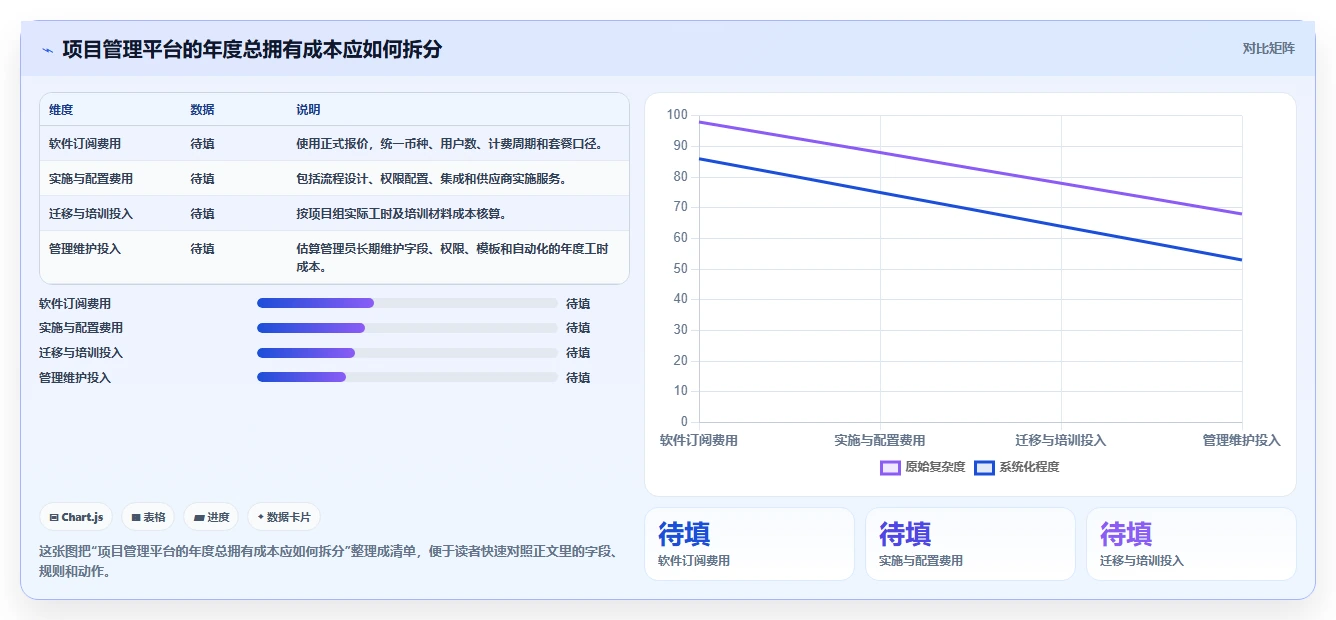Click the 软件订阅费用 progress bar
The width and height of the screenshot is (1336, 620).
pyautogui.click(x=407, y=303)
